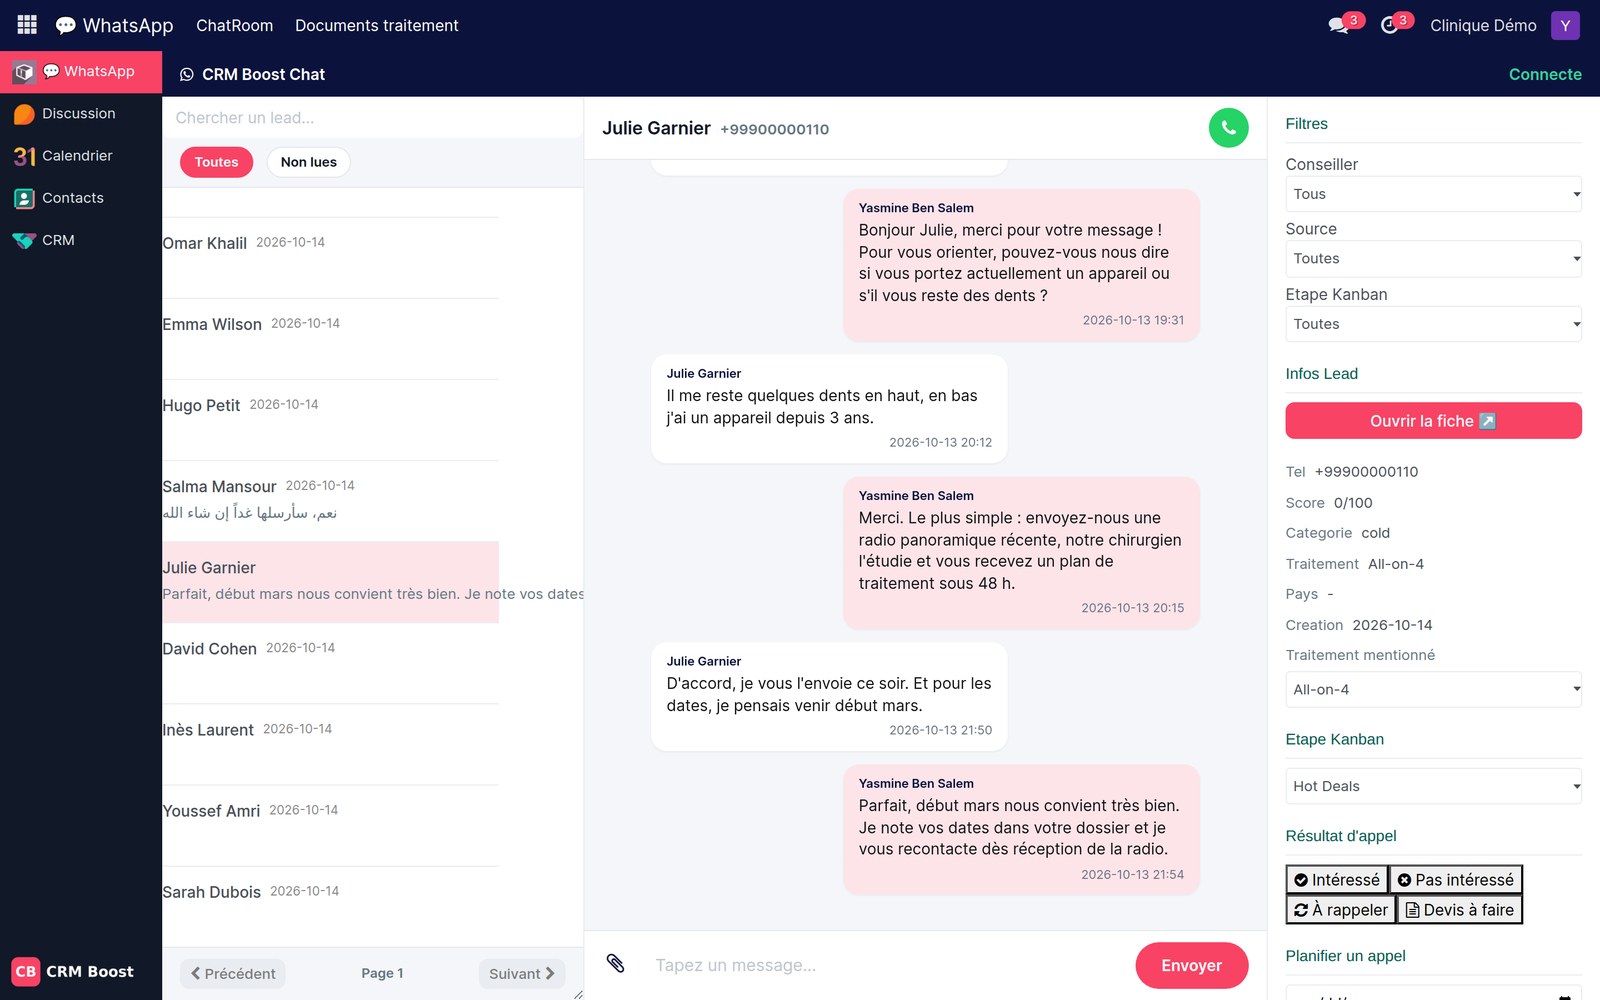Image resolution: width=1600 pixels, height=1000 pixels.
Task: Mark call result as Pas intéressé
Action: 1456,880
